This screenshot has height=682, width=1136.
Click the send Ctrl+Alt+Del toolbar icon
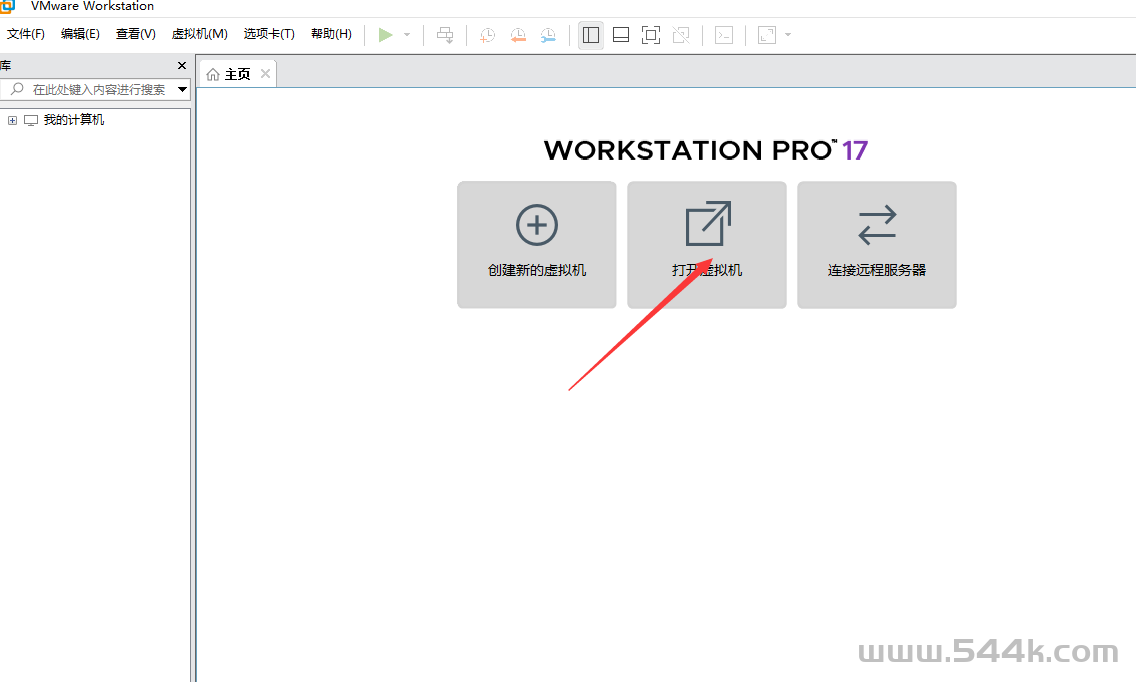(445, 35)
